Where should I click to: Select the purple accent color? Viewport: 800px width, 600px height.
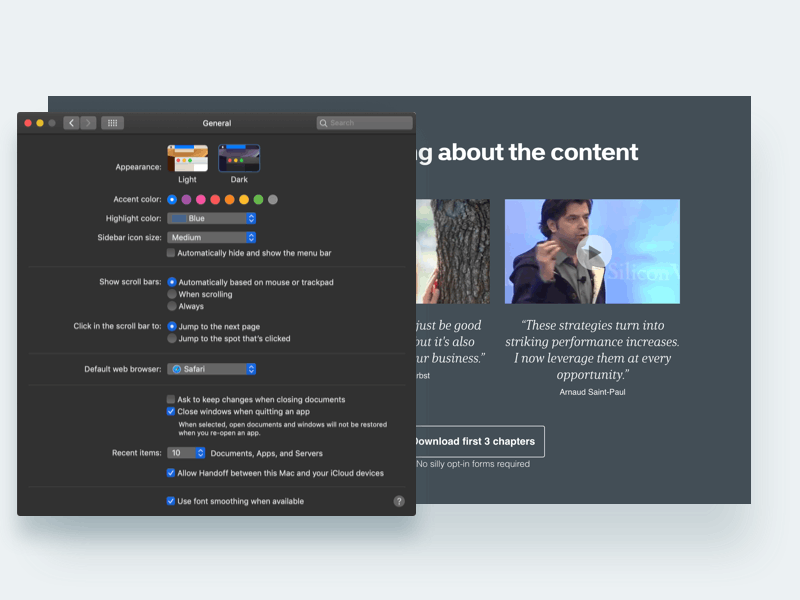click(186, 199)
